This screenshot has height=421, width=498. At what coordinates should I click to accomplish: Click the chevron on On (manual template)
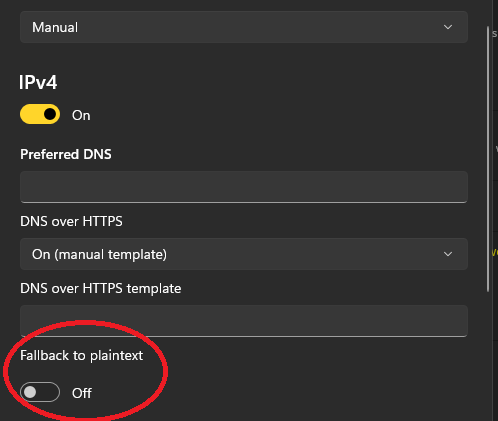pyautogui.click(x=448, y=254)
